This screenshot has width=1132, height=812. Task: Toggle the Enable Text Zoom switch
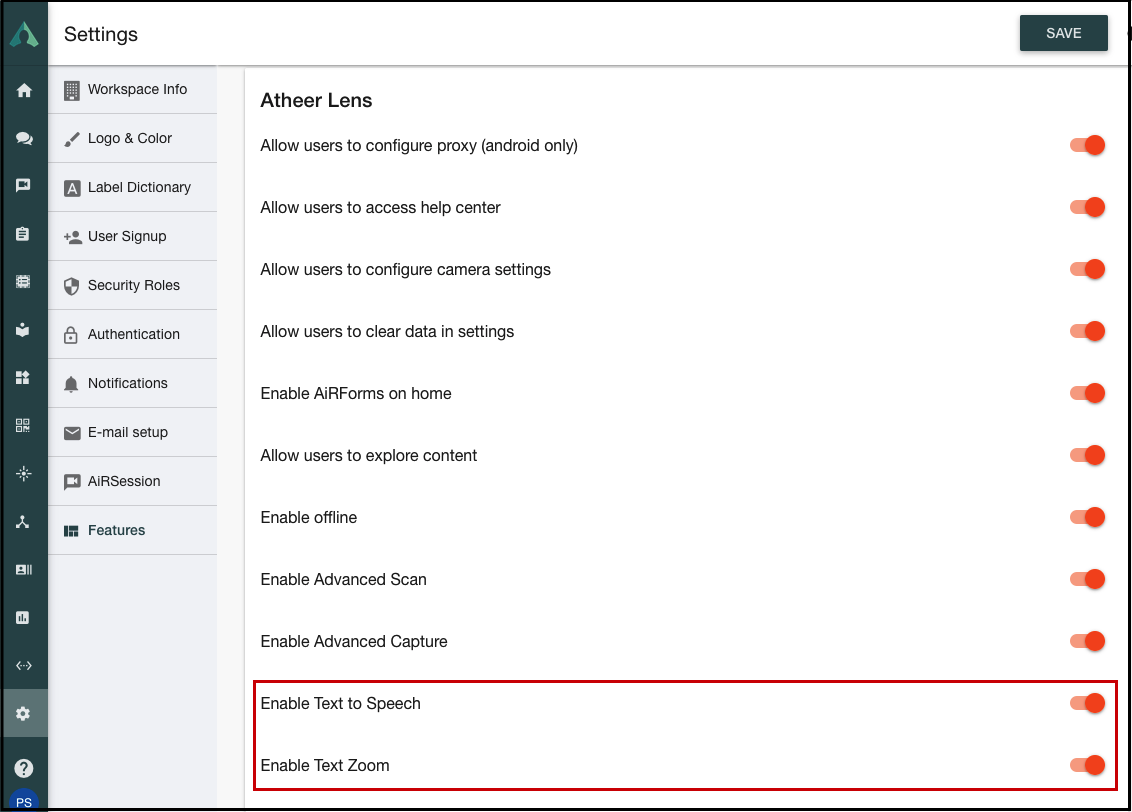pyautogui.click(x=1087, y=766)
